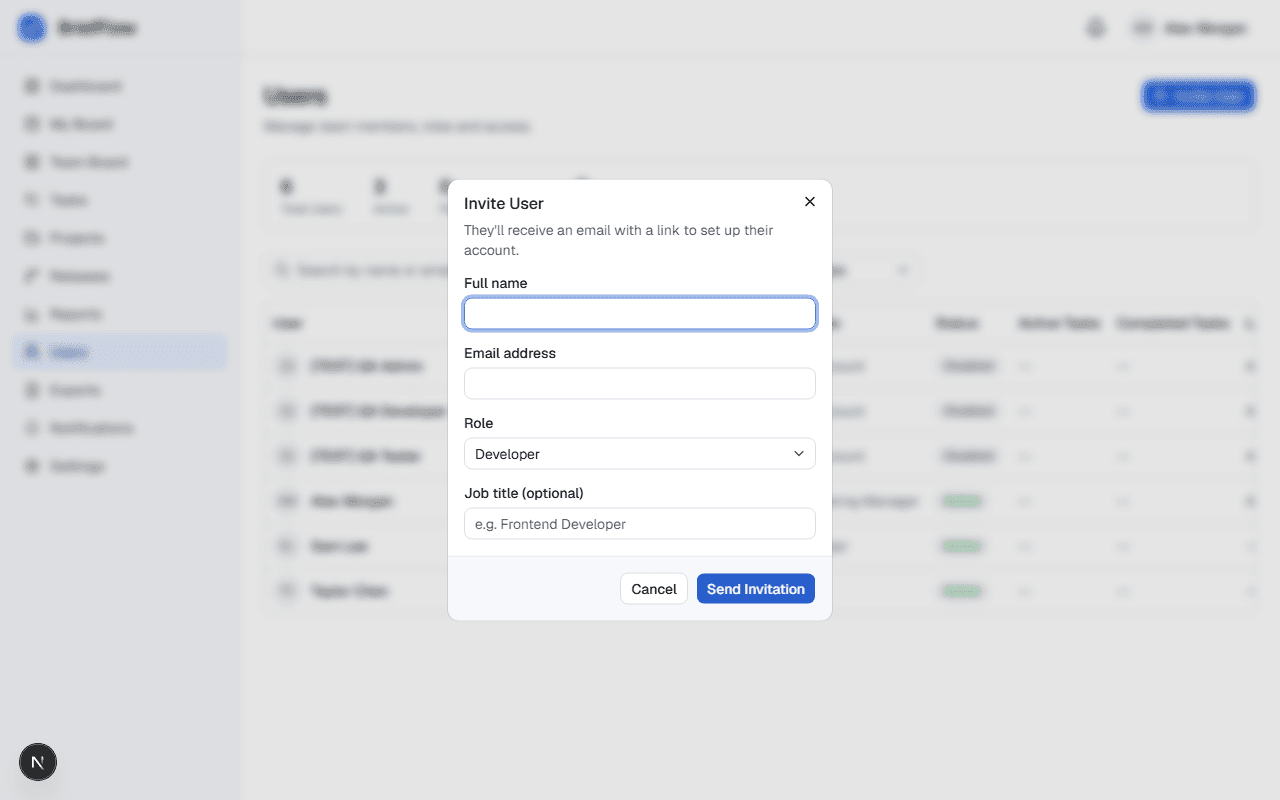The width and height of the screenshot is (1280, 800).
Task: Click the "They'll receive an email" description text
Action: click(x=619, y=240)
